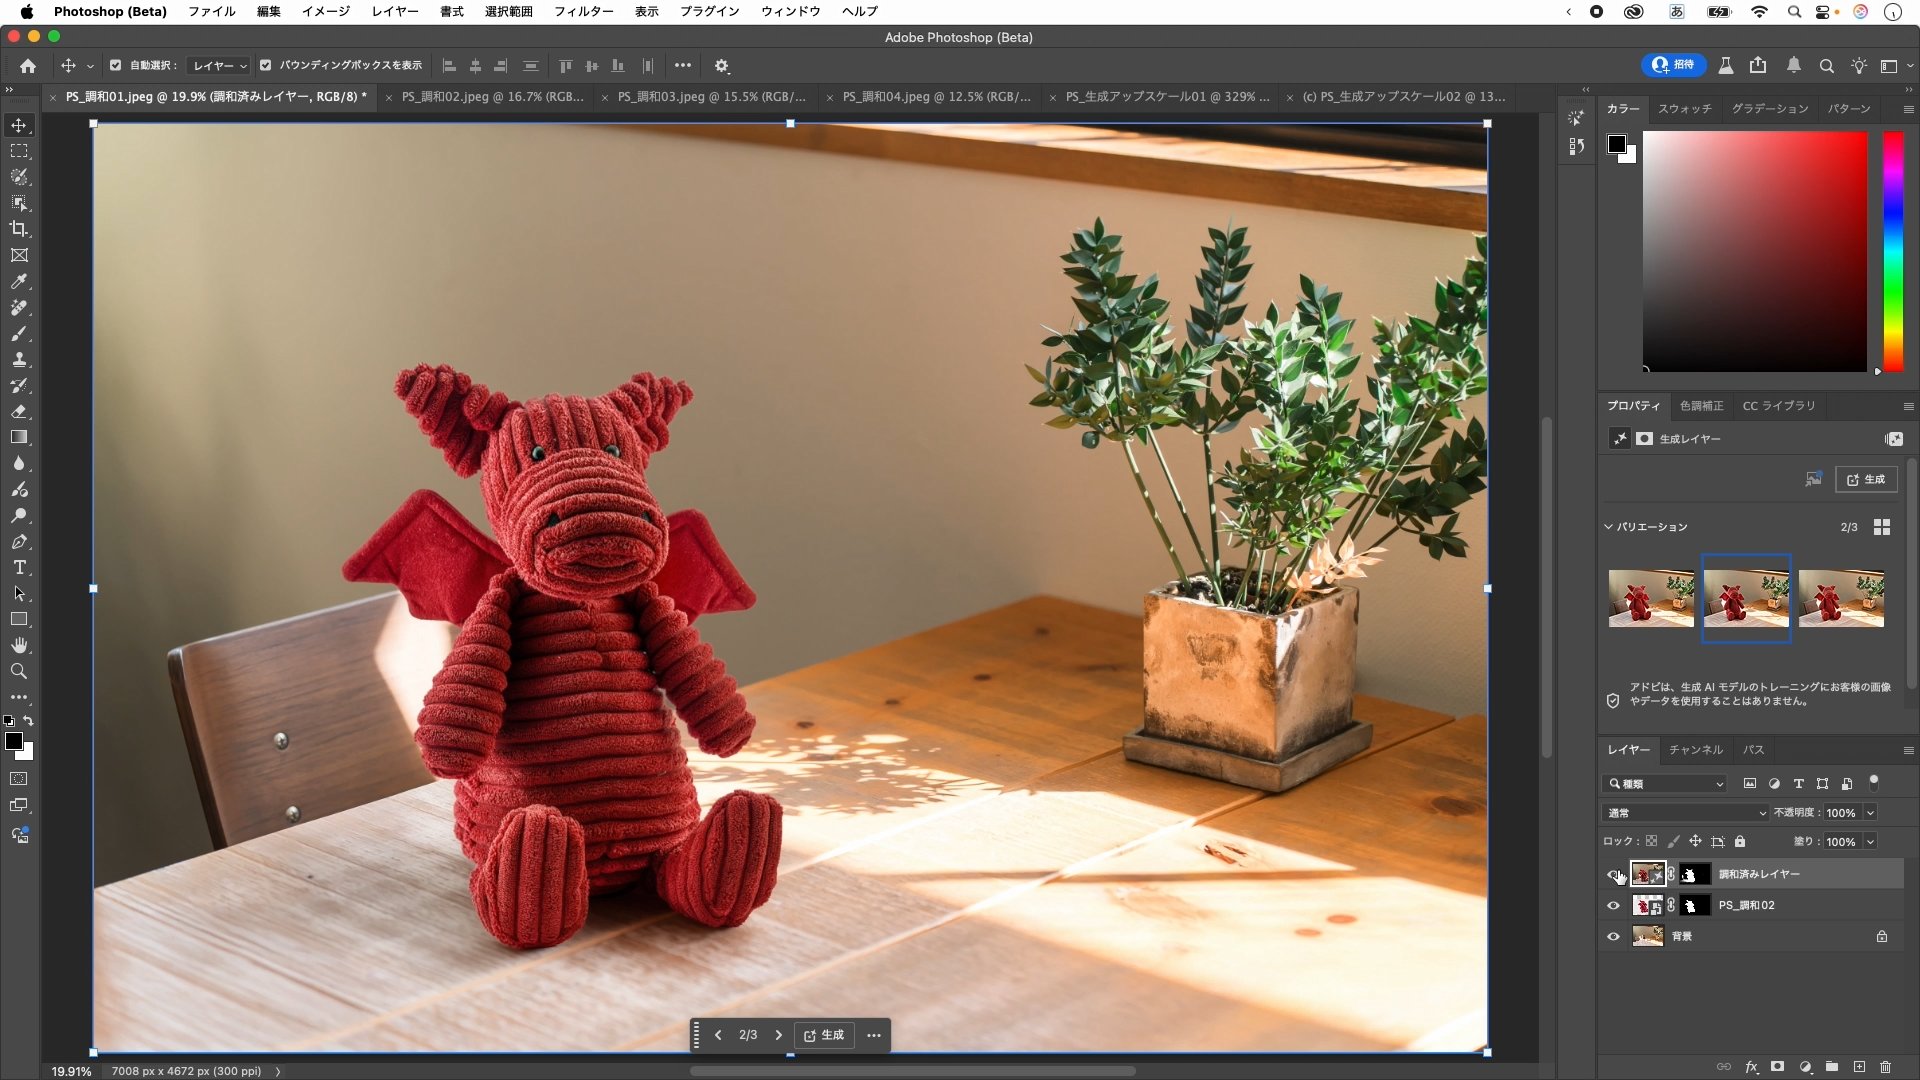
Task: Collapse the バリエーション section
Action: pyautogui.click(x=1608, y=527)
